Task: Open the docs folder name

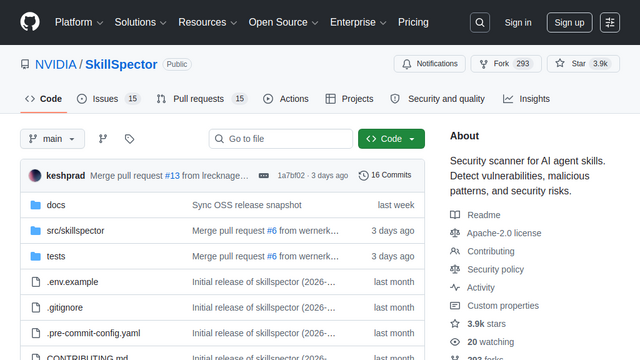Action: click(x=56, y=205)
